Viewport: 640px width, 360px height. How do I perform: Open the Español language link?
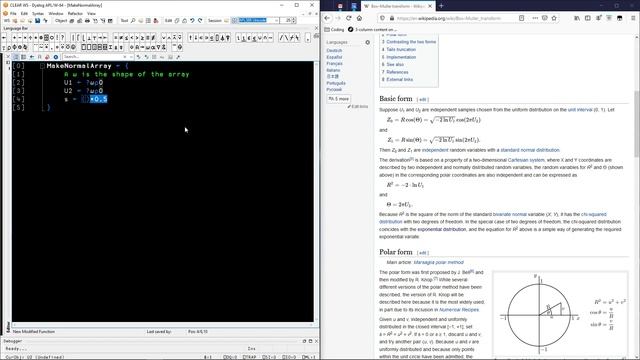click(x=334, y=57)
